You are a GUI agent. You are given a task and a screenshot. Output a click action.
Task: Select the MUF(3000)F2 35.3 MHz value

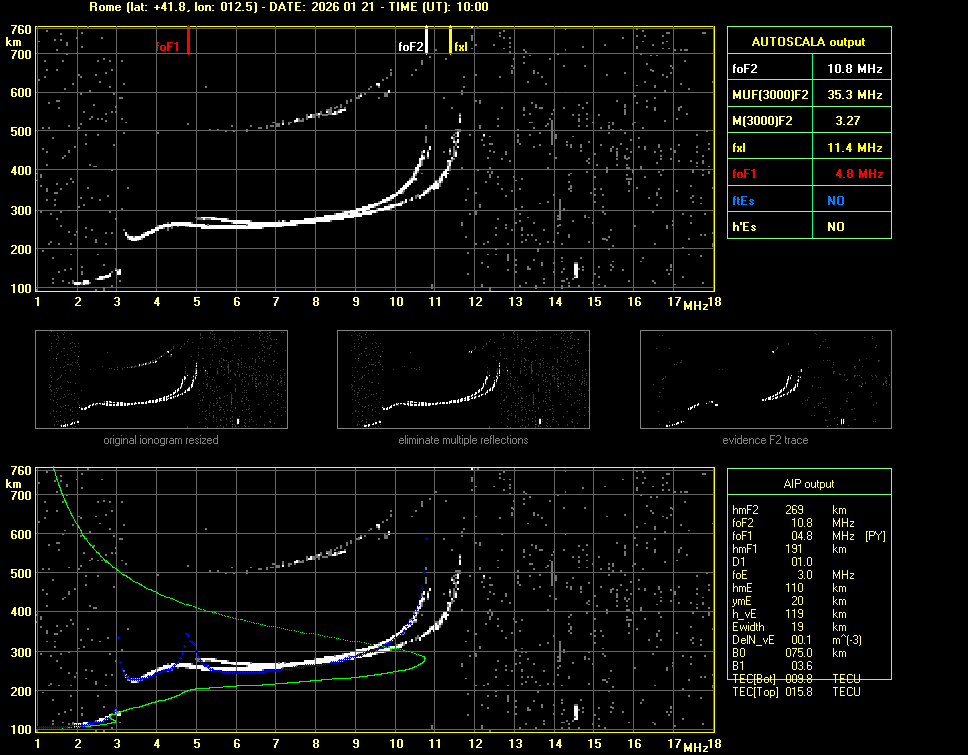[x=854, y=95]
